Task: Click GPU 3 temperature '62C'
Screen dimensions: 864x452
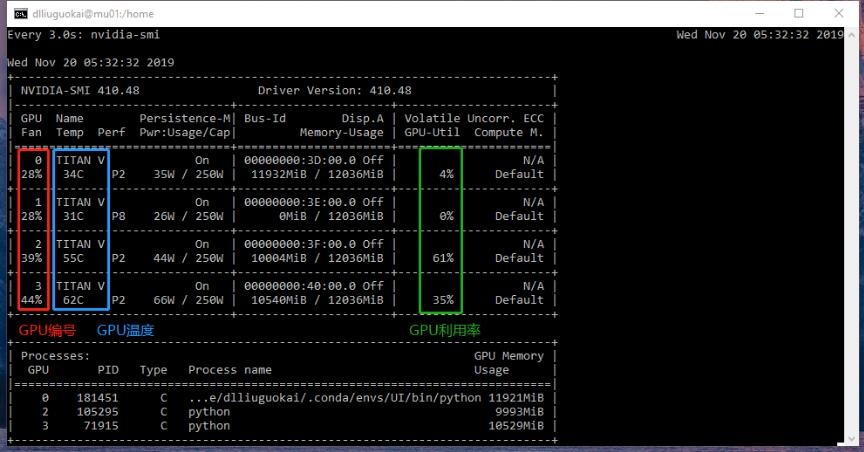Action: coord(73,300)
